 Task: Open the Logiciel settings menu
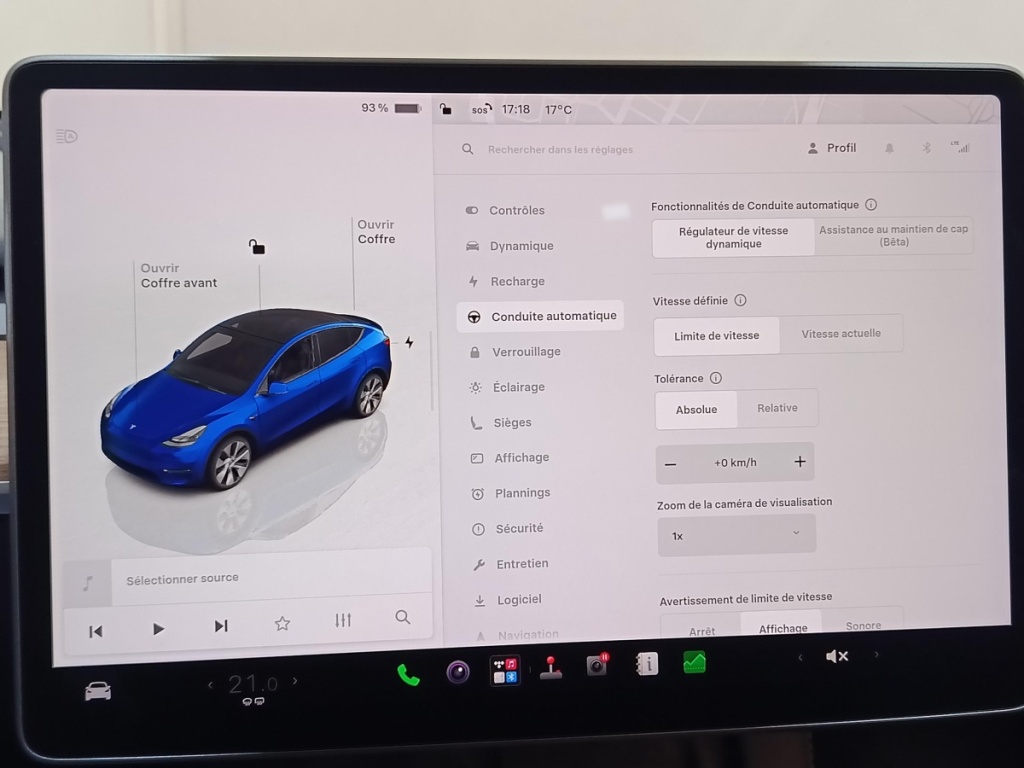click(508, 600)
